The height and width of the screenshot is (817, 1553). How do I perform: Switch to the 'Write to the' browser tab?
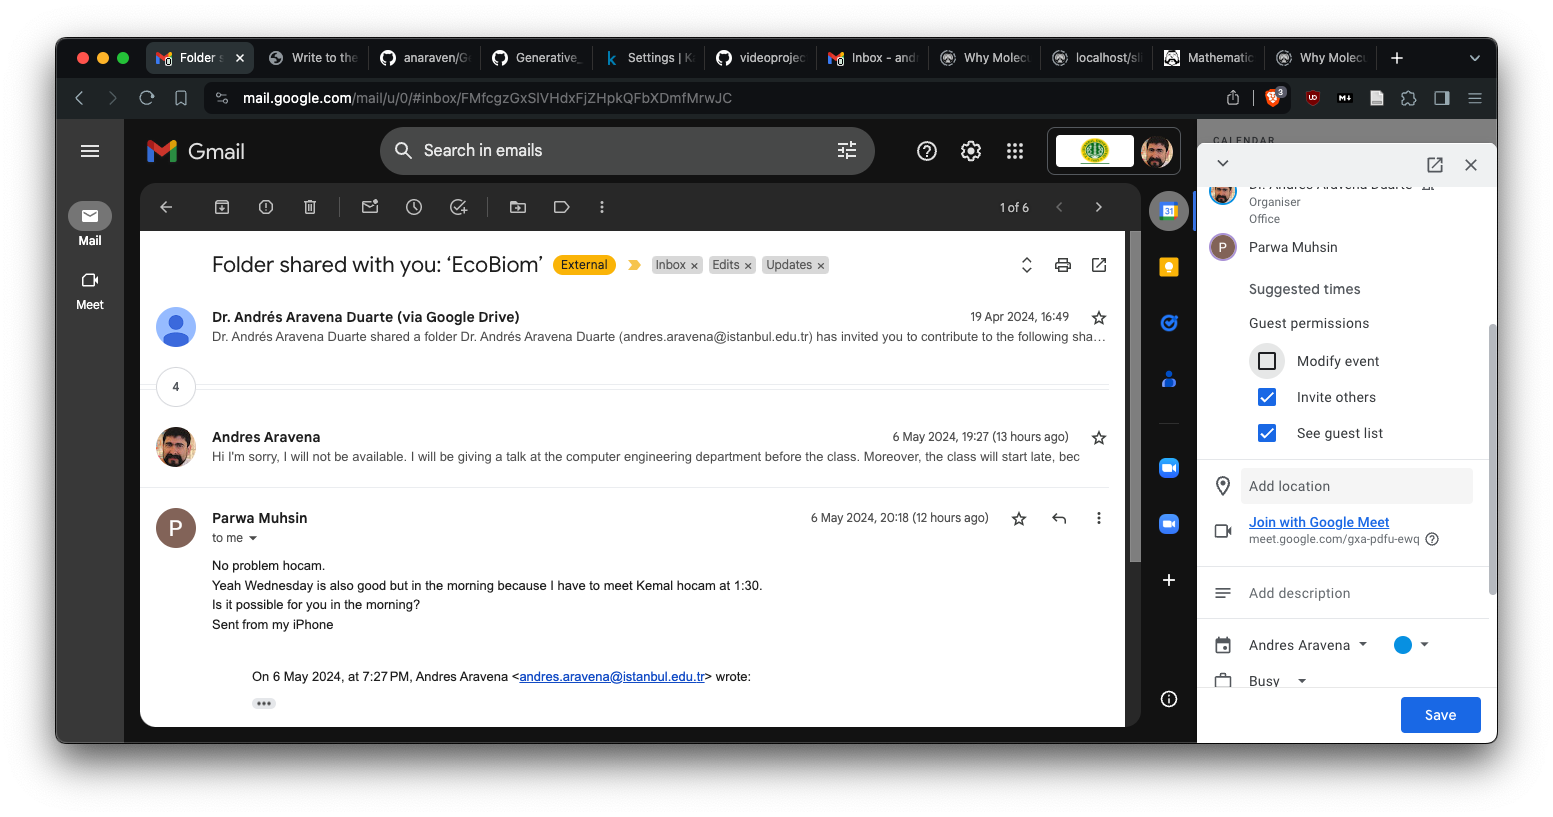pos(313,58)
